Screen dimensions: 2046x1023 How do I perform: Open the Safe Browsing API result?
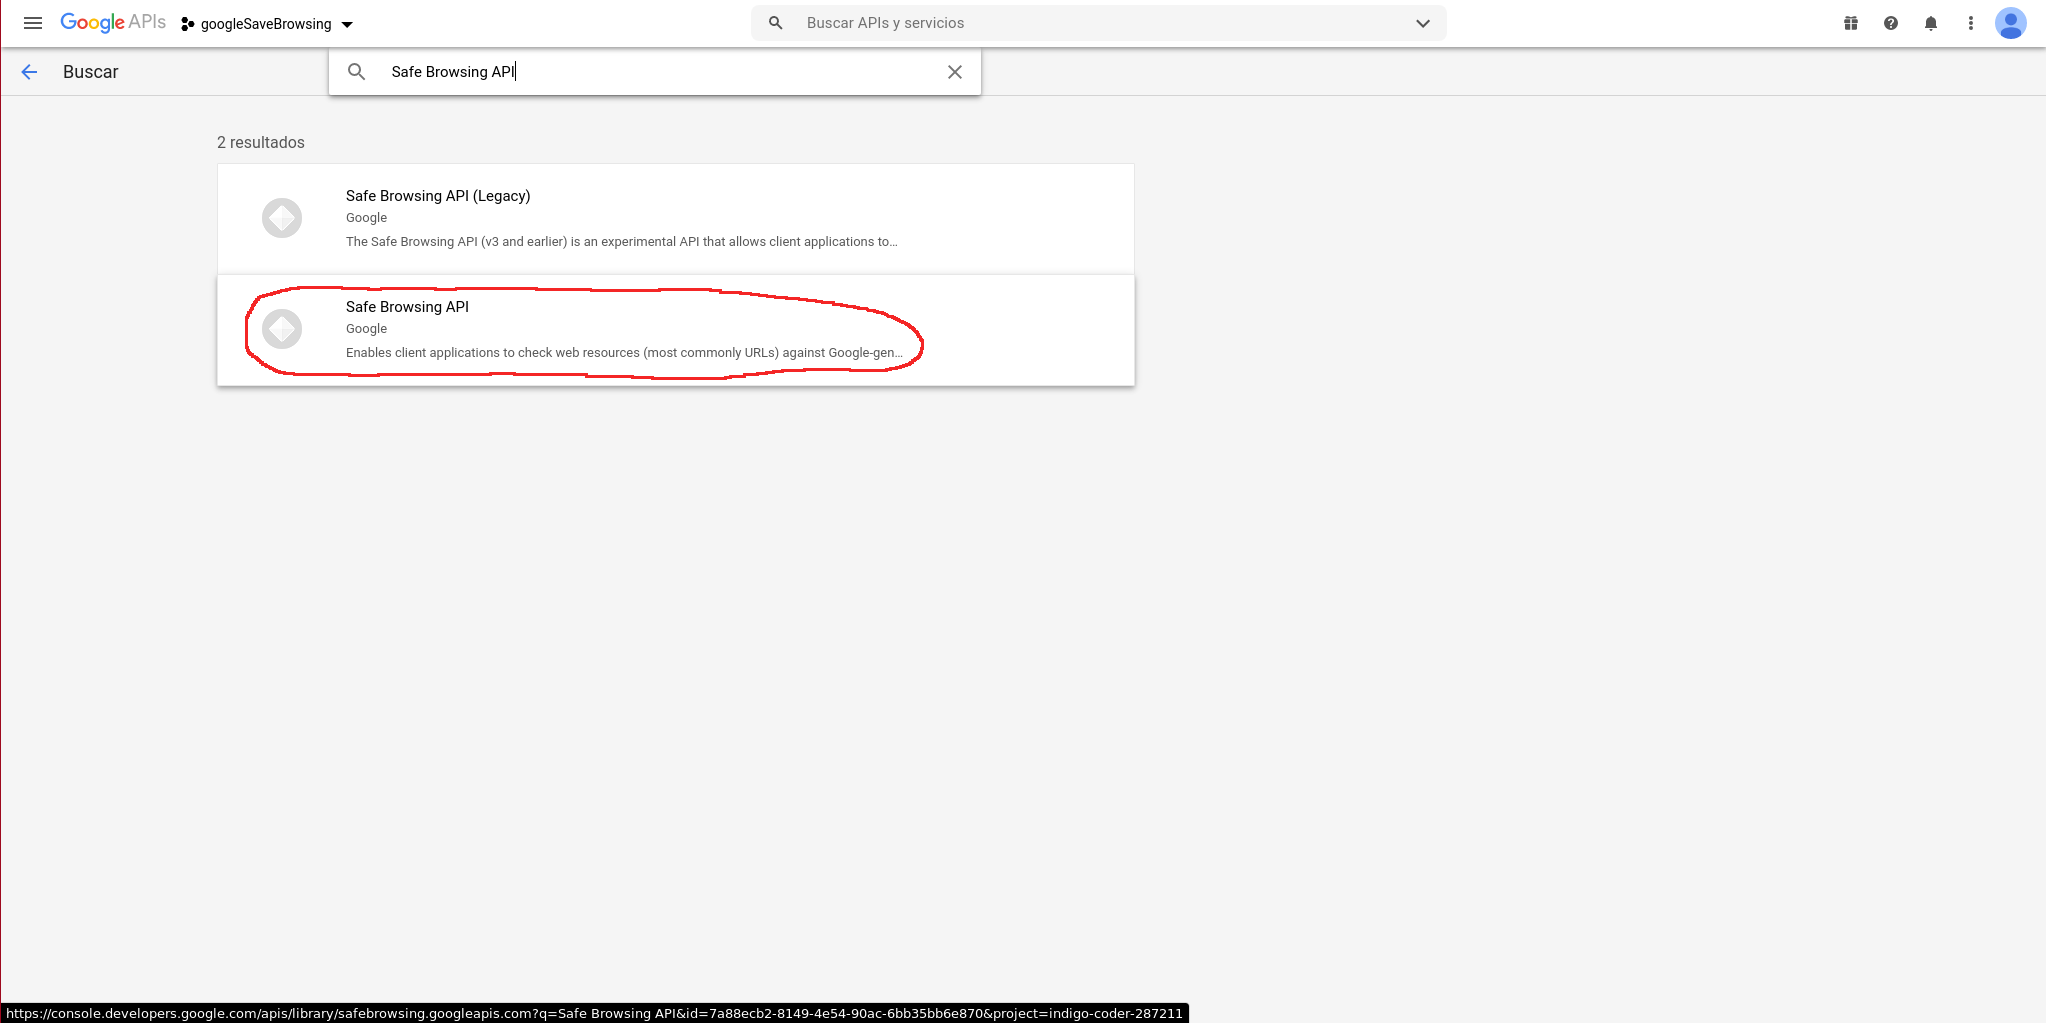(x=407, y=307)
